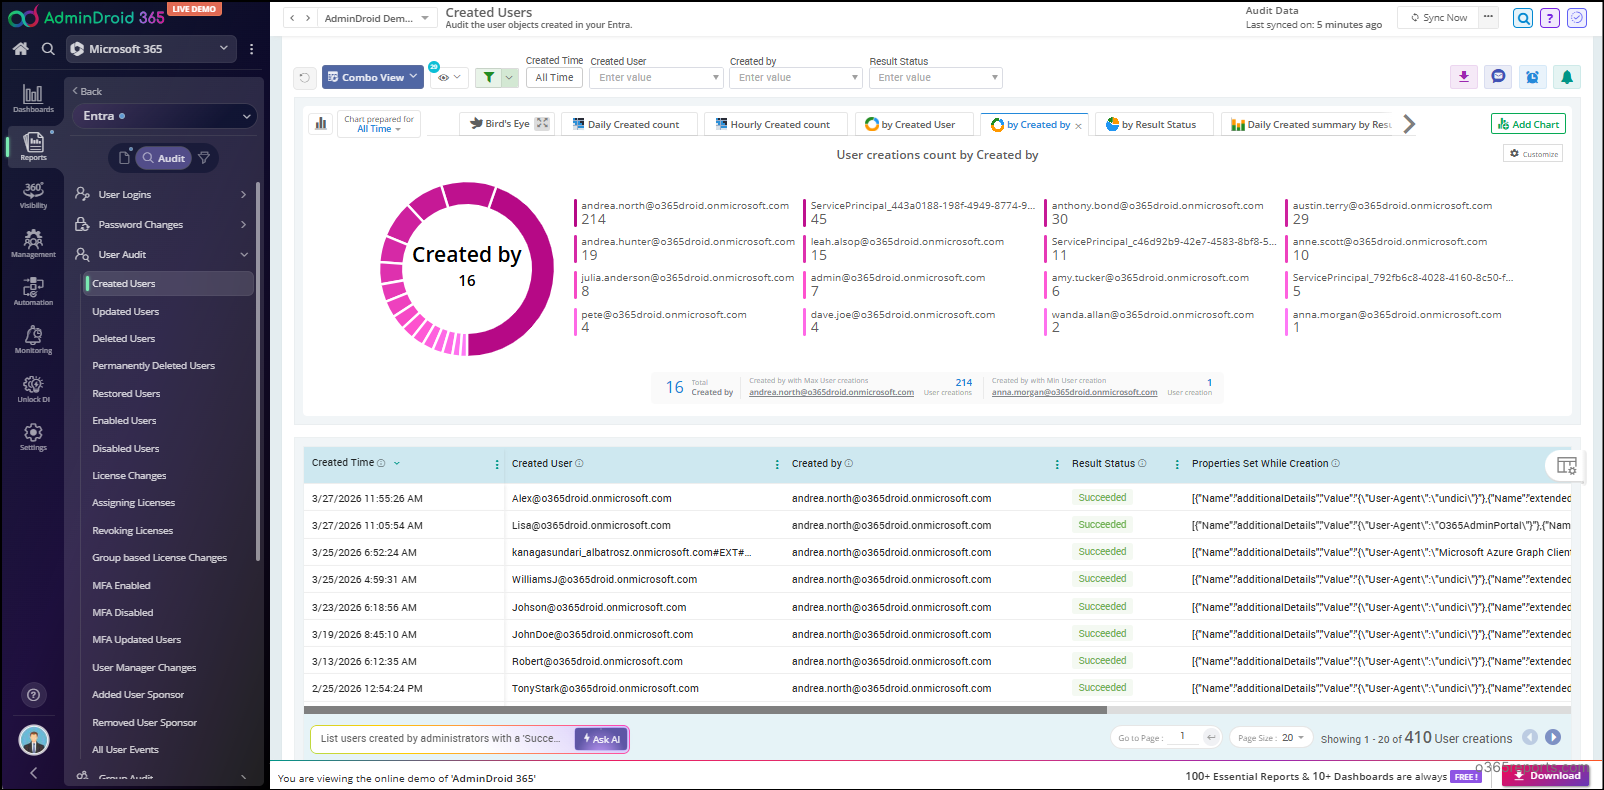Open the Automation sidebar section
This screenshot has width=1604, height=790.
[33, 291]
